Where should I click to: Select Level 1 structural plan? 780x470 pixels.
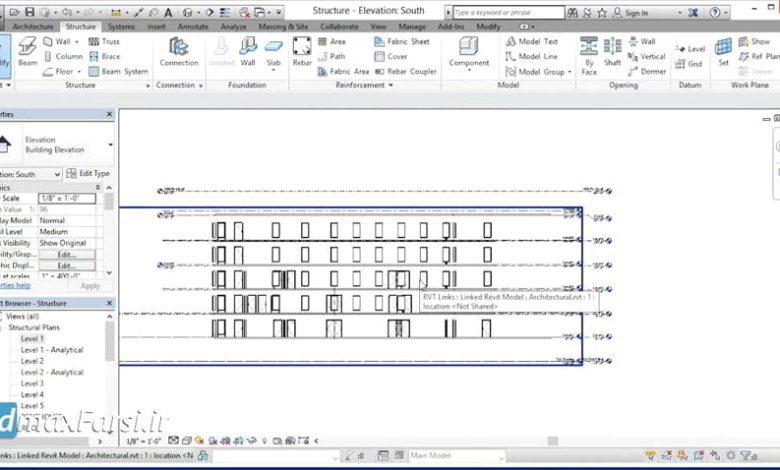(x=32, y=339)
